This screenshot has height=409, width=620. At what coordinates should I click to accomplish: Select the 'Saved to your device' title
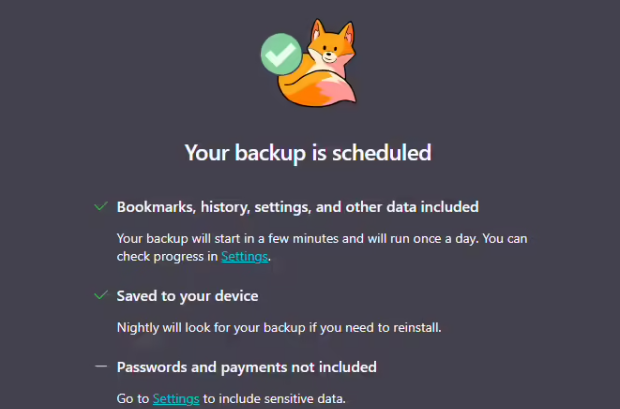(187, 296)
